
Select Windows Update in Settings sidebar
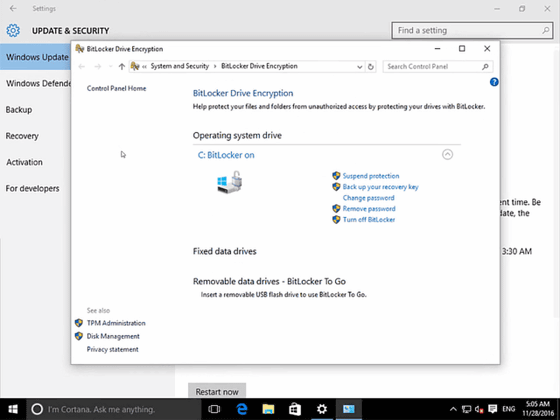35,57
